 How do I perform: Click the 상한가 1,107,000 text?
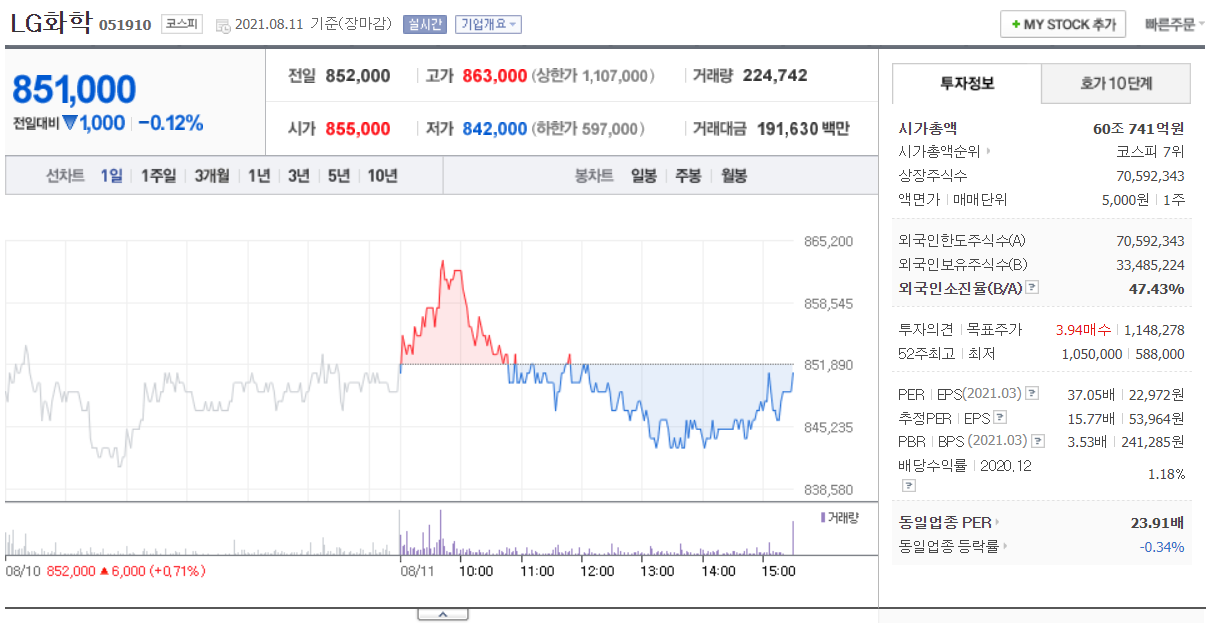click(593, 76)
